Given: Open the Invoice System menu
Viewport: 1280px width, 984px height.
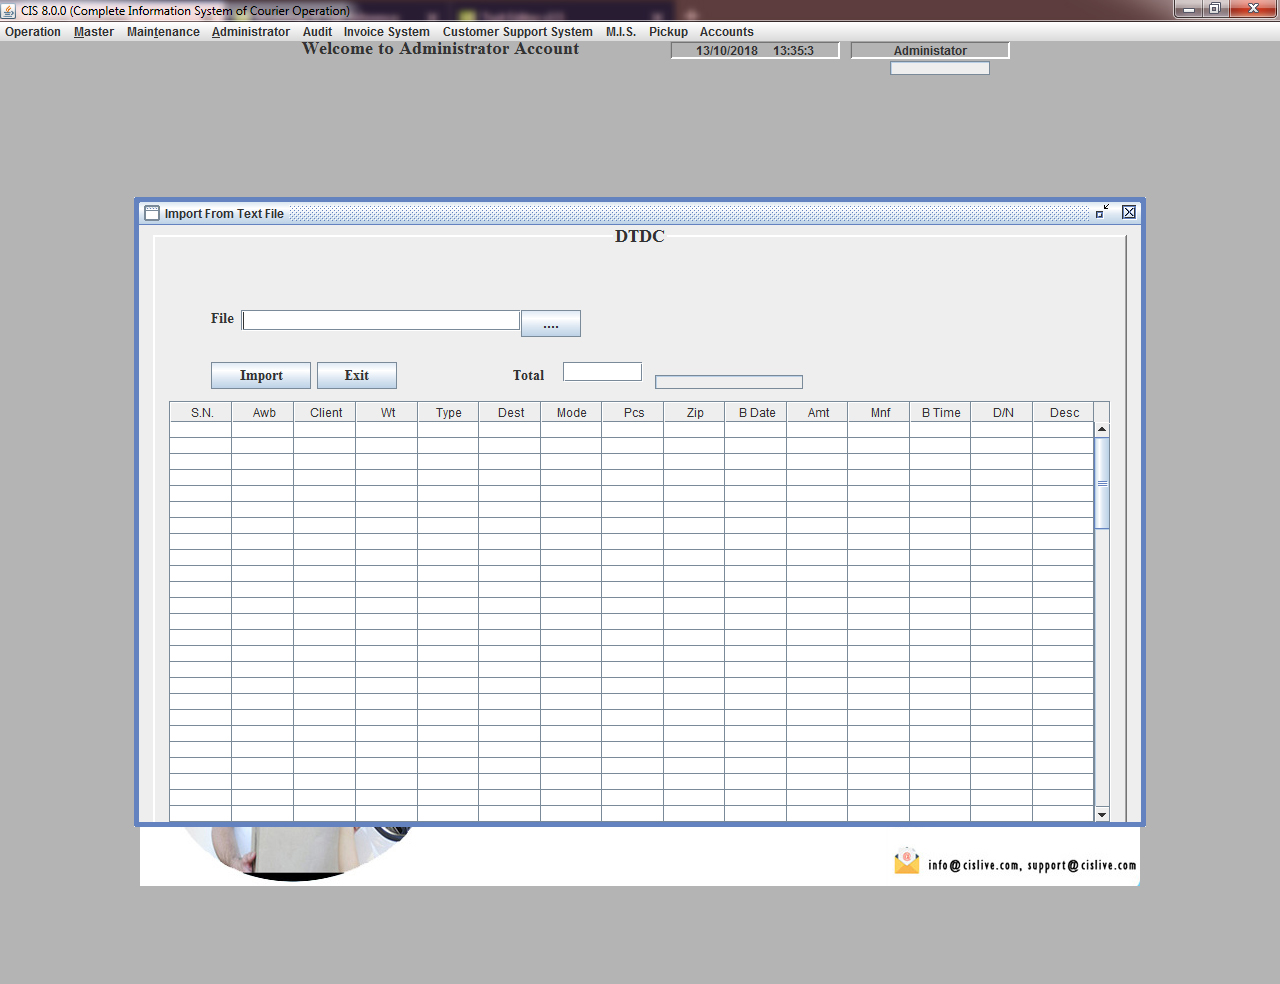Looking at the screenshot, I should click(x=387, y=32).
